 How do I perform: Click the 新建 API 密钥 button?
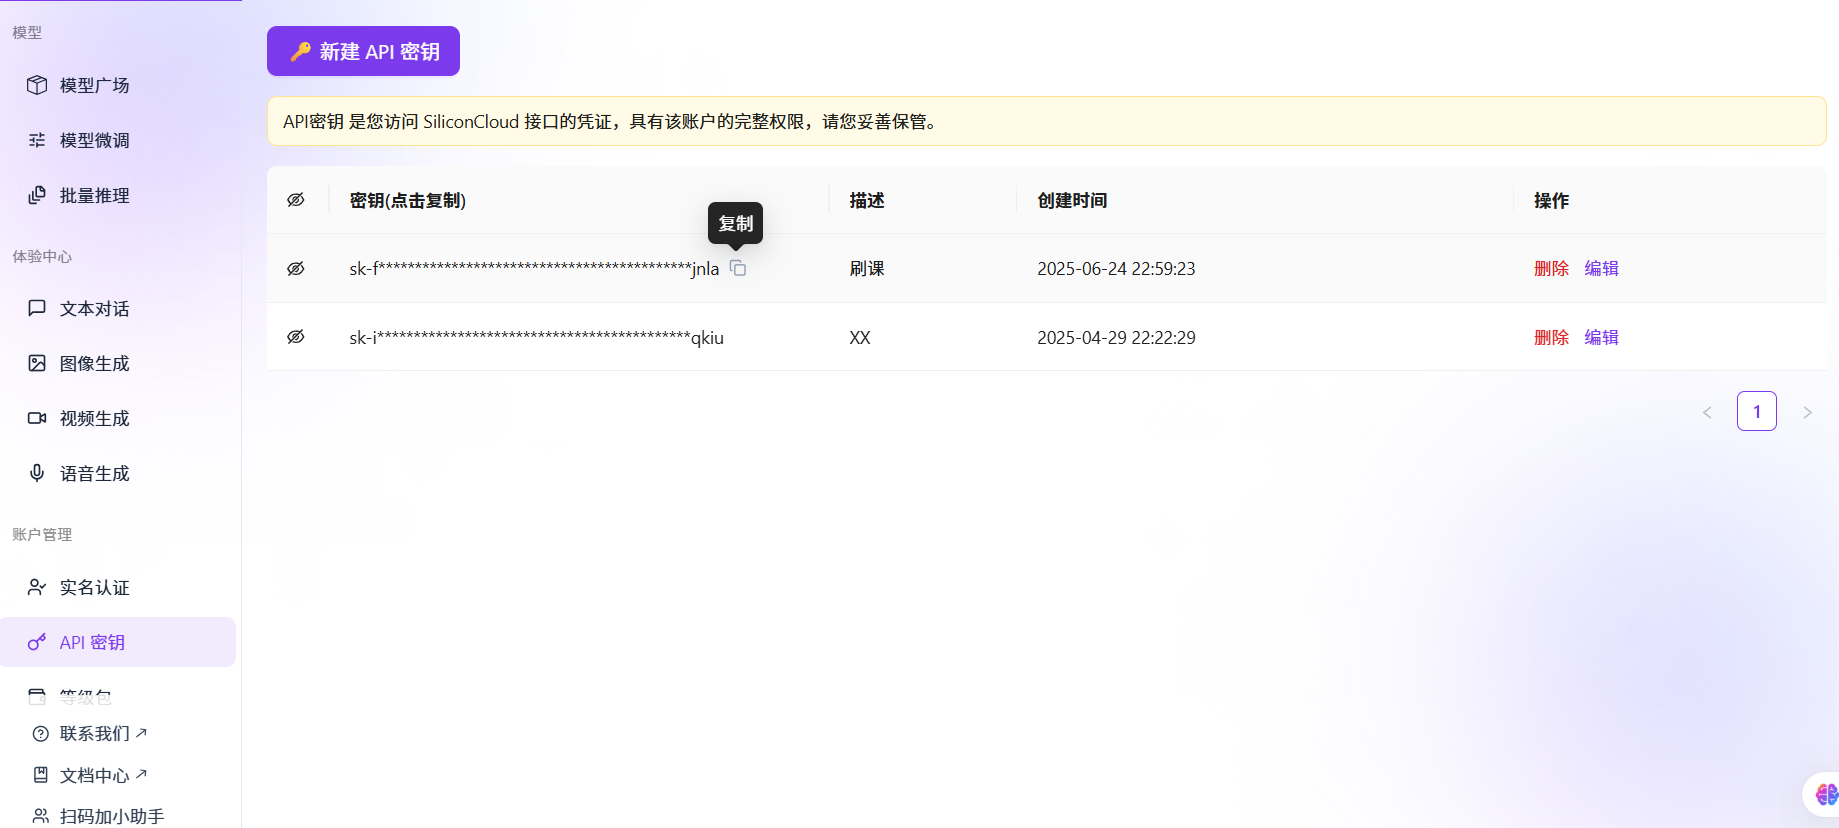pos(363,51)
